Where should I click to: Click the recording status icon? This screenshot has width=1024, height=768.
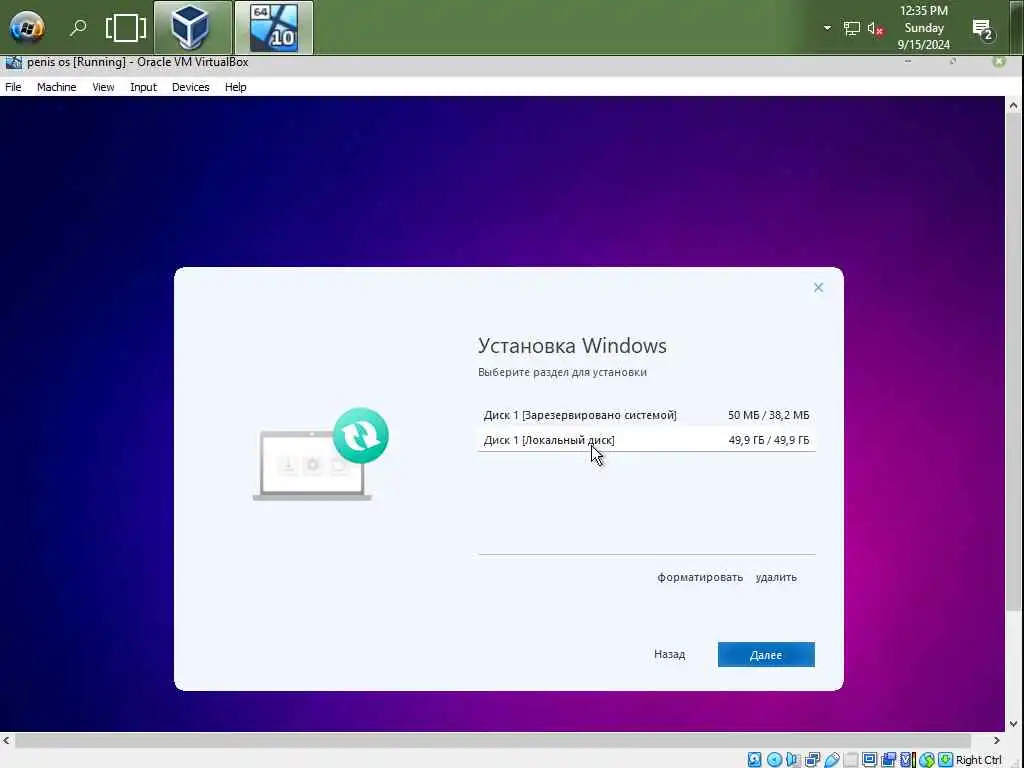tap(888, 760)
